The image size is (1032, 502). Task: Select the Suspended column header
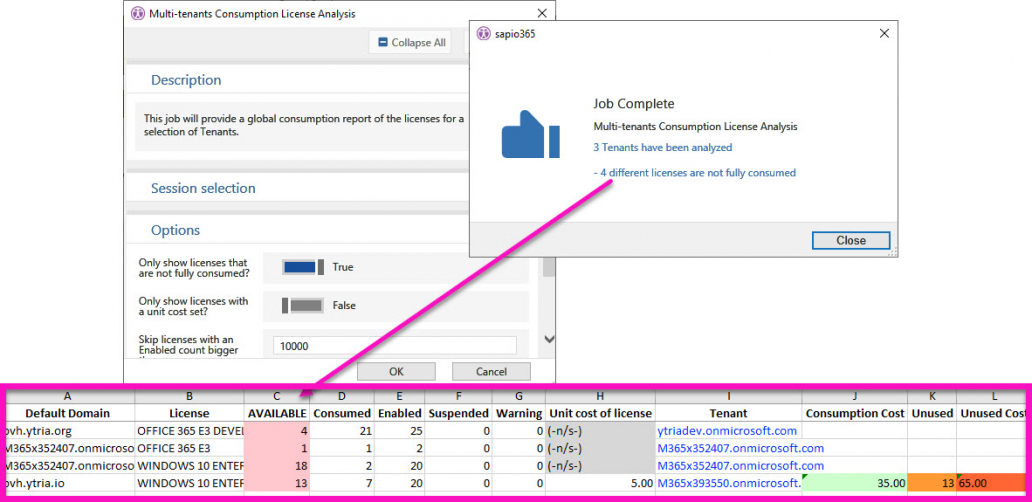[459, 413]
